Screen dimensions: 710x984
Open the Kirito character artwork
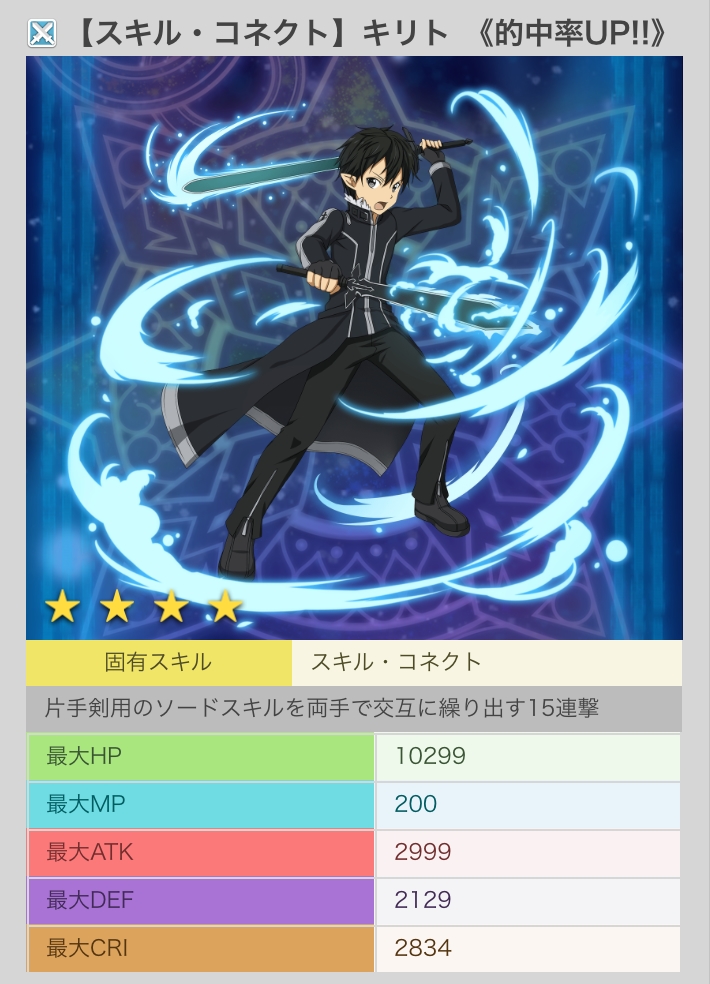(x=354, y=348)
